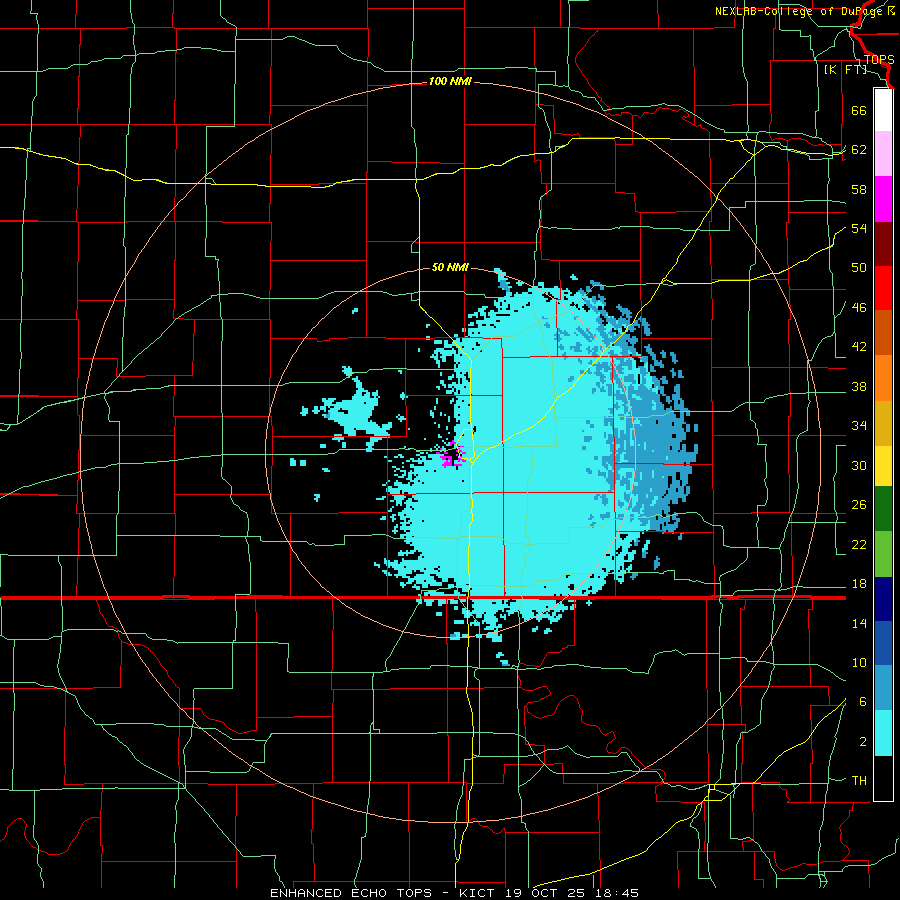
Task: Click the "14" legend value
Action: [859, 623]
